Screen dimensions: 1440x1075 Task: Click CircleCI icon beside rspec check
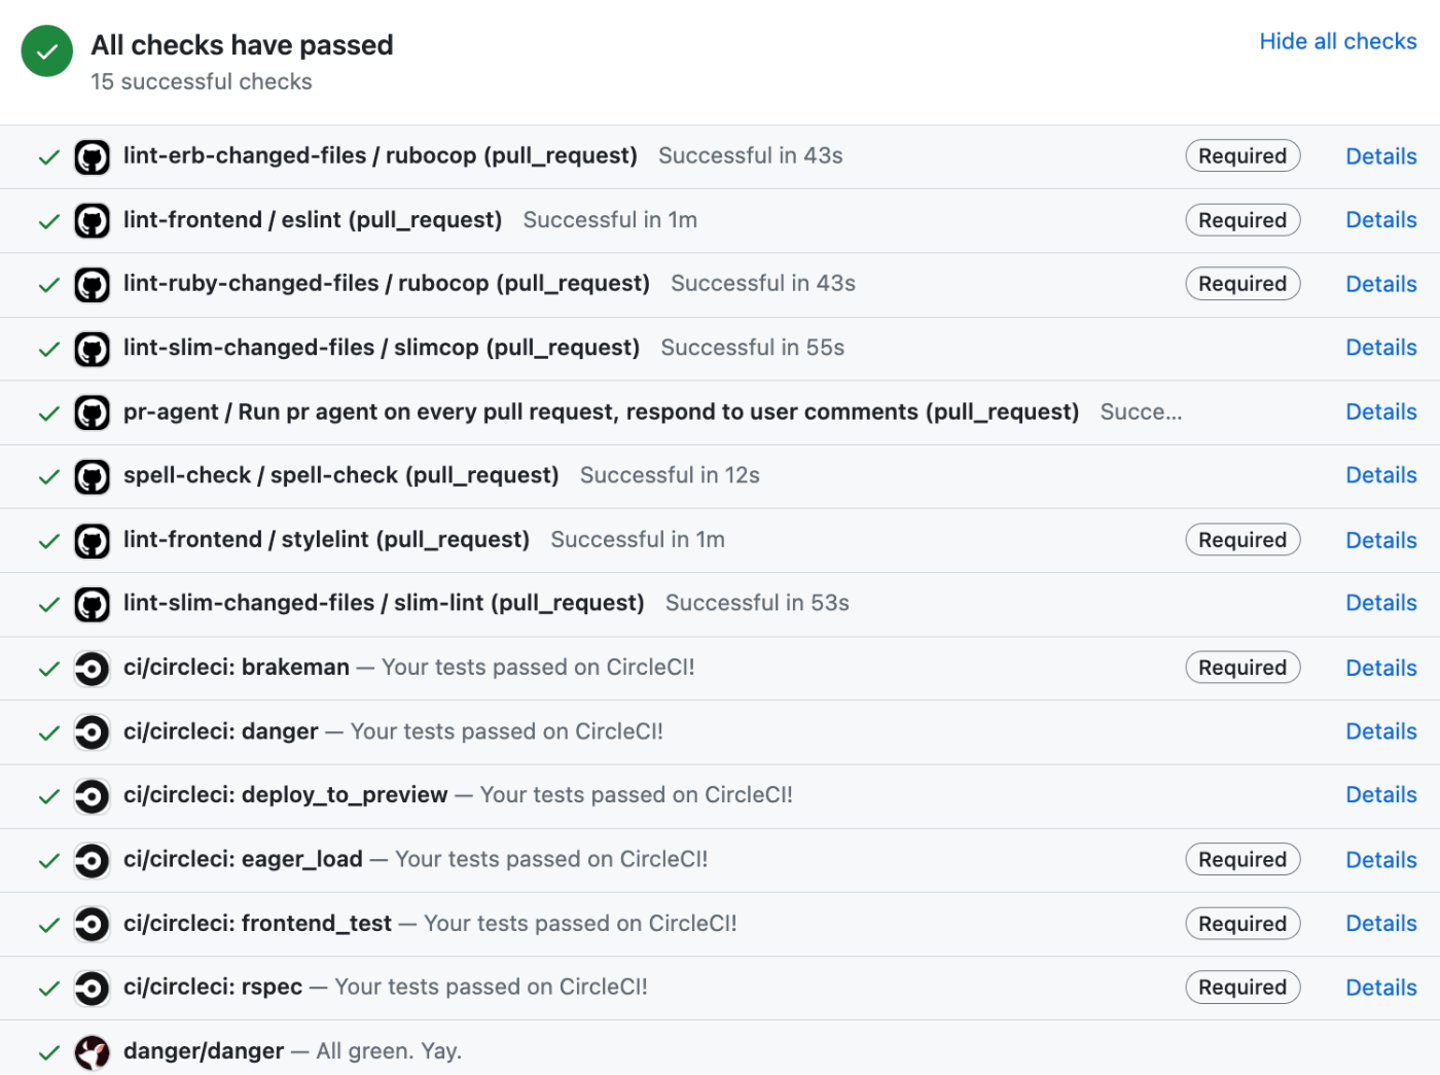point(92,988)
